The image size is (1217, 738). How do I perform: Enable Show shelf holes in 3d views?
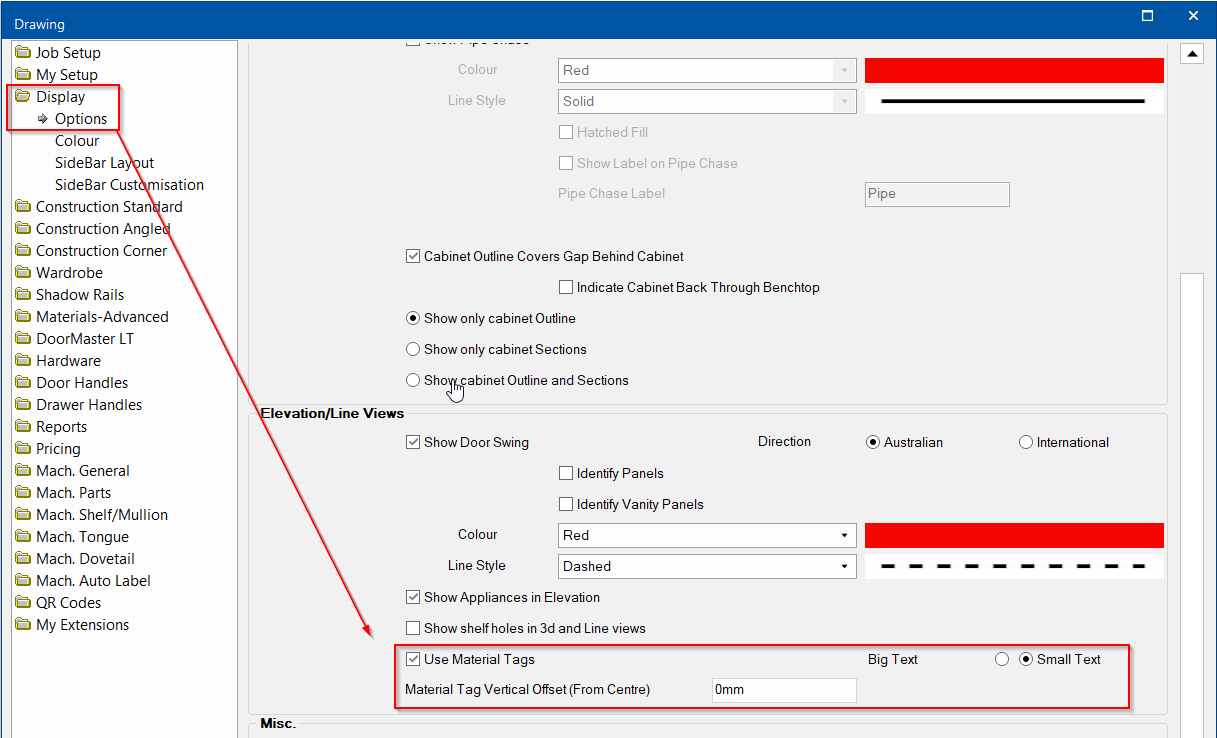(413, 628)
